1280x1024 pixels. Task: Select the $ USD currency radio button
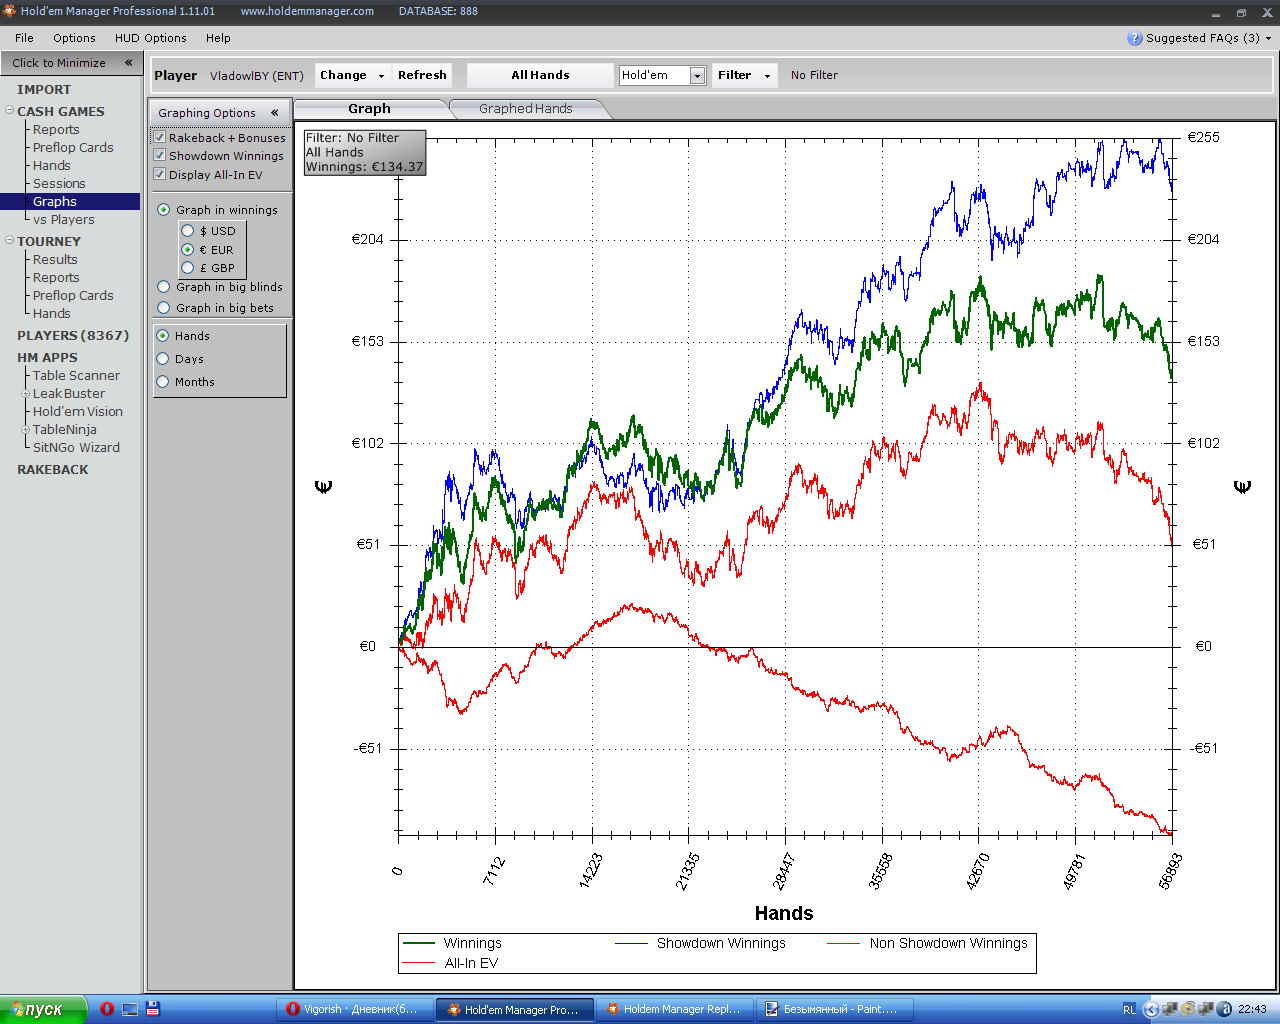[187, 231]
